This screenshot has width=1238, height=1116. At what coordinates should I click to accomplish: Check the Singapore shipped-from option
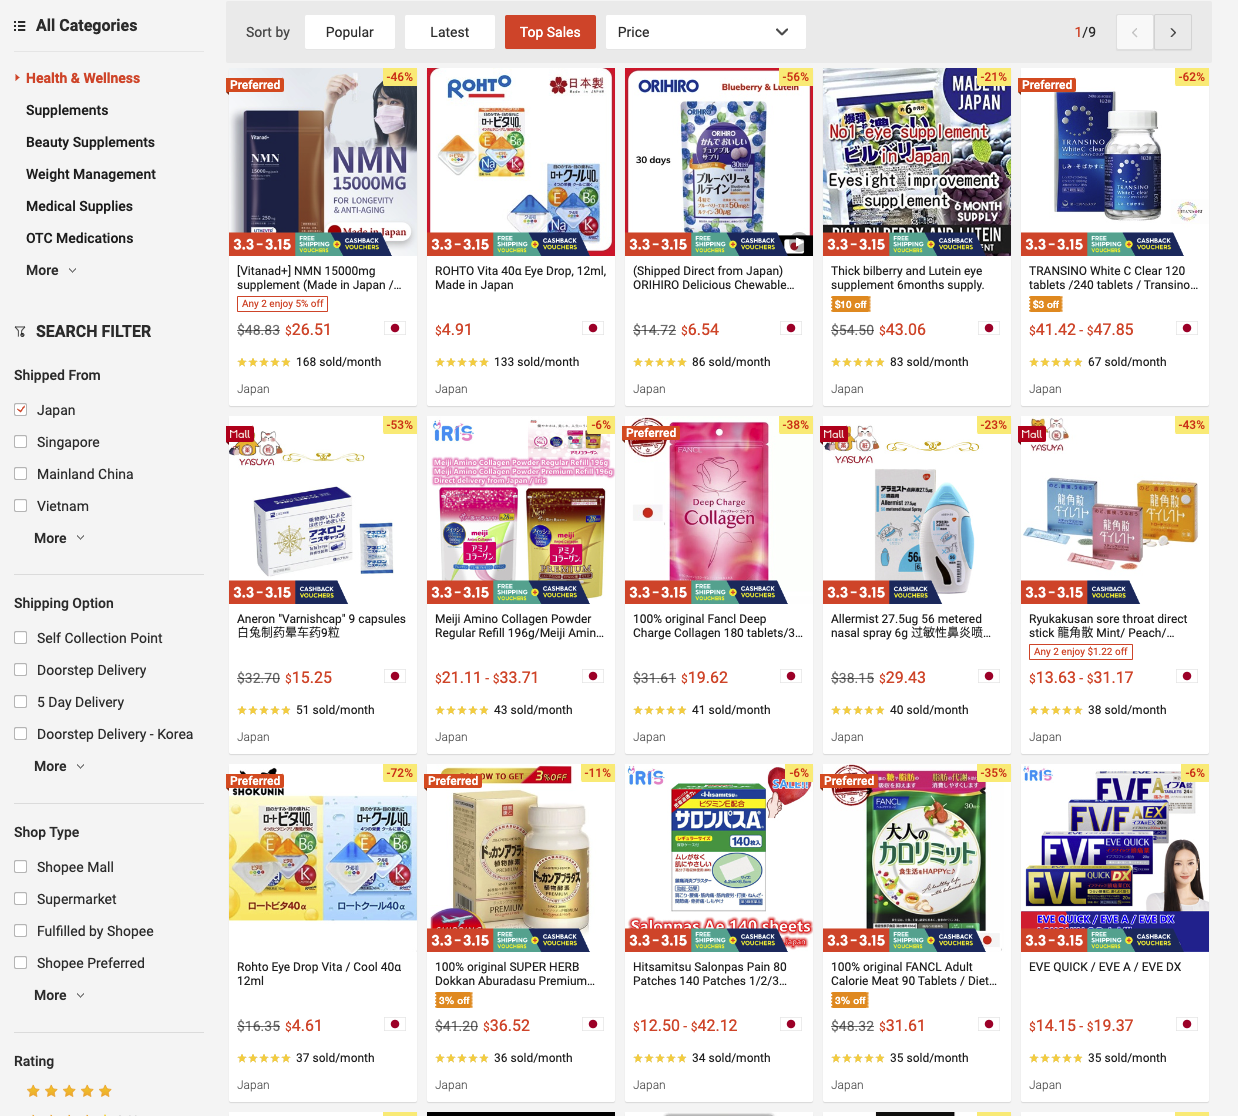[21, 442]
